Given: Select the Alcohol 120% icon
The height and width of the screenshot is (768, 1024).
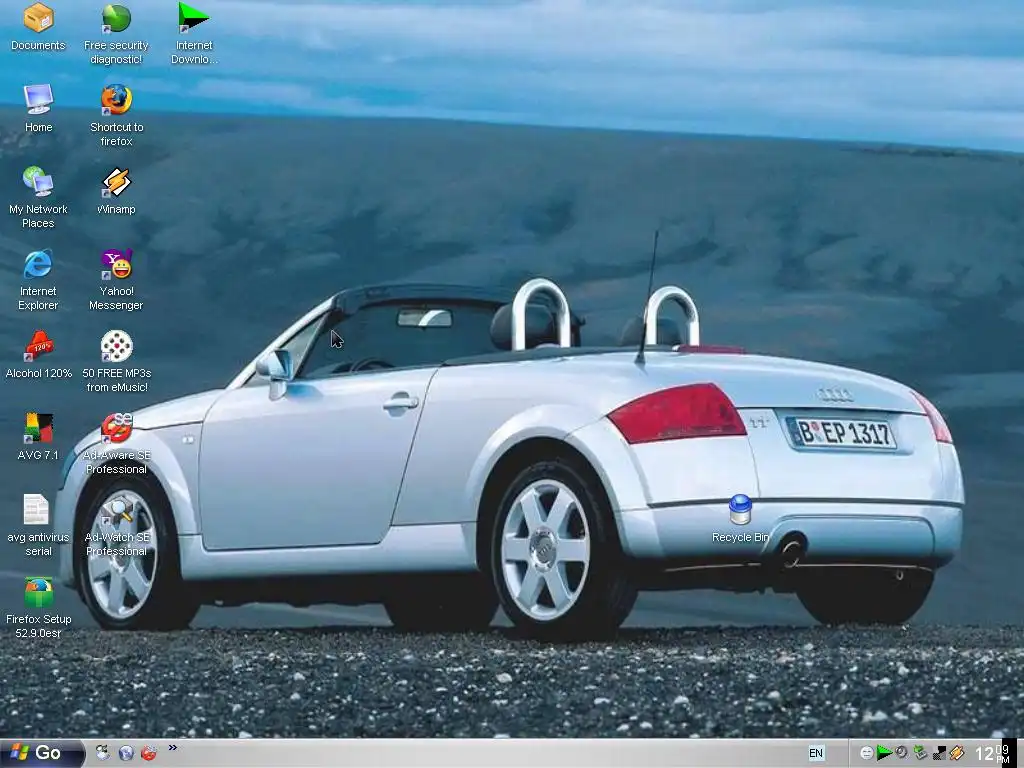Looking at the screenshot, I should [x=39, y=355].
